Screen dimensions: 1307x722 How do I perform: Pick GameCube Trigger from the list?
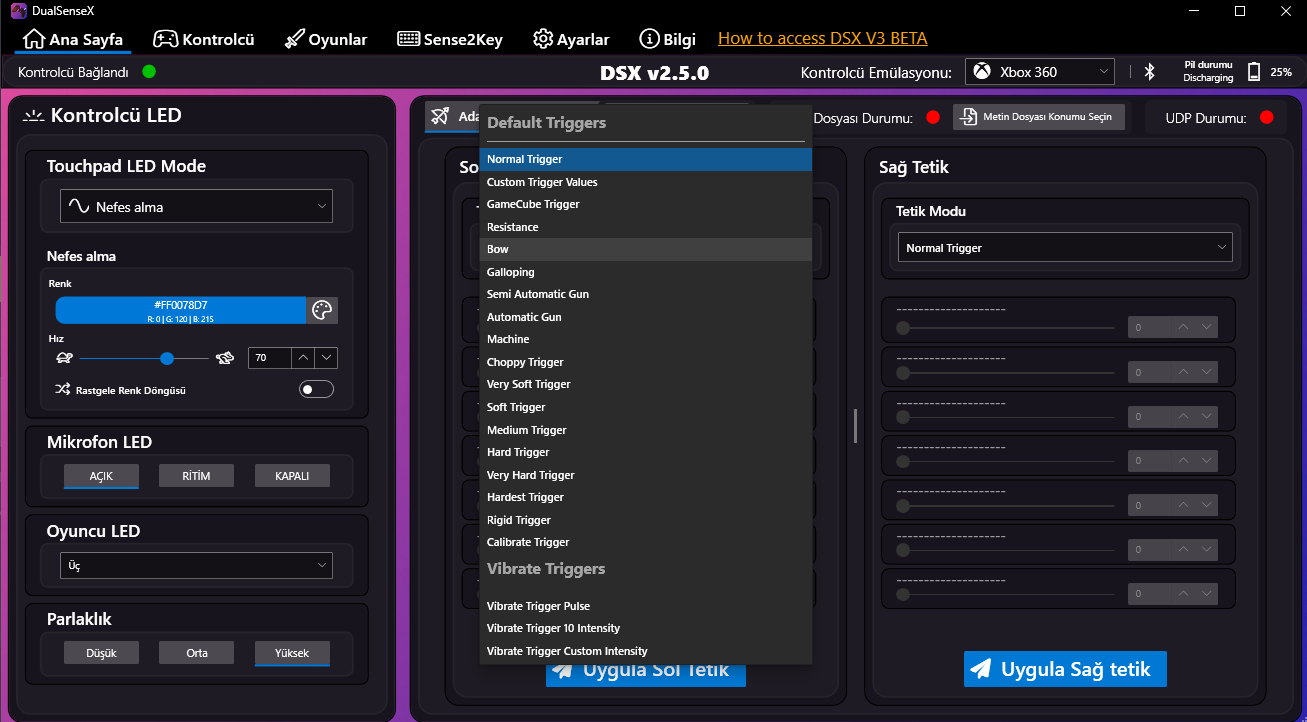click(645, 204)
